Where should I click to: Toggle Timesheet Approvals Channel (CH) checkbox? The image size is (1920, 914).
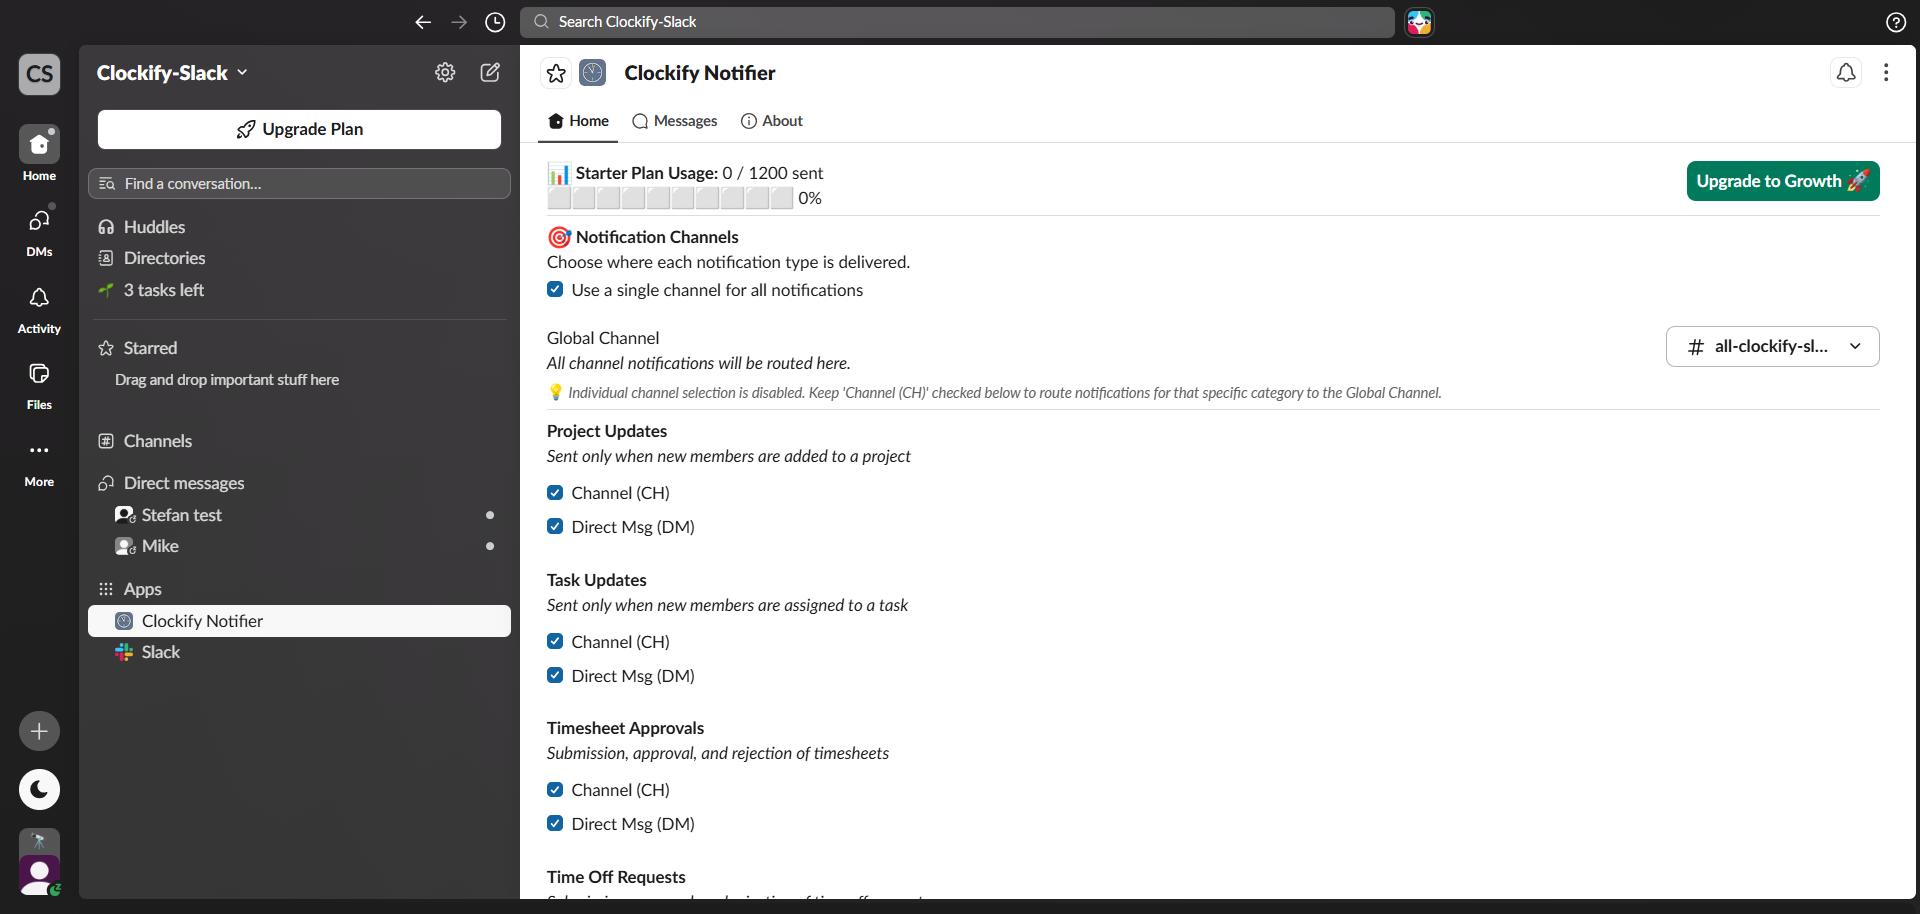coord(555,790)
